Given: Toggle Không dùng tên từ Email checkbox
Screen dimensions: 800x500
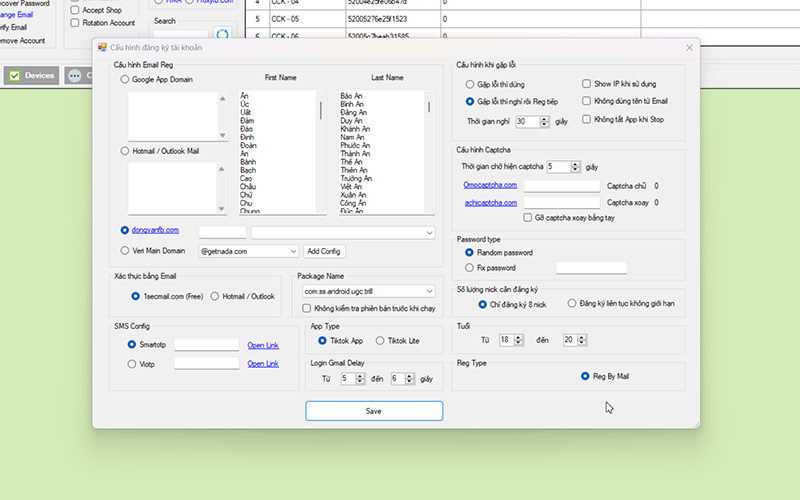Looking at the screenshot, I should (x=586, y=101).
